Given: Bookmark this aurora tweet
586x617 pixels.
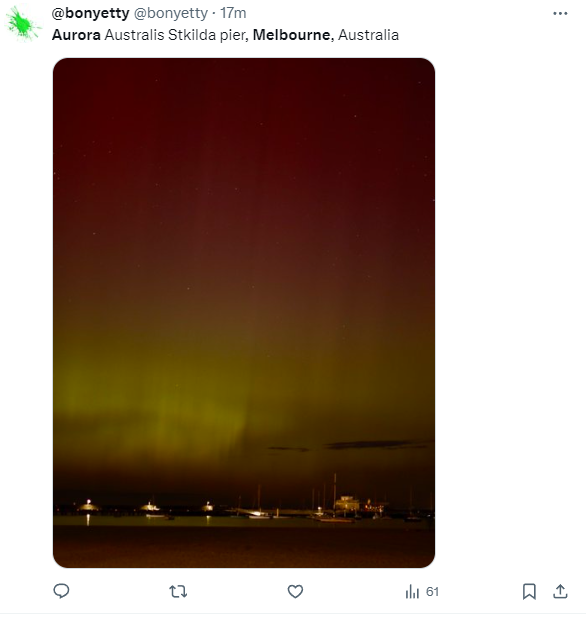Looking at the screenshot, I should point(529,591).
